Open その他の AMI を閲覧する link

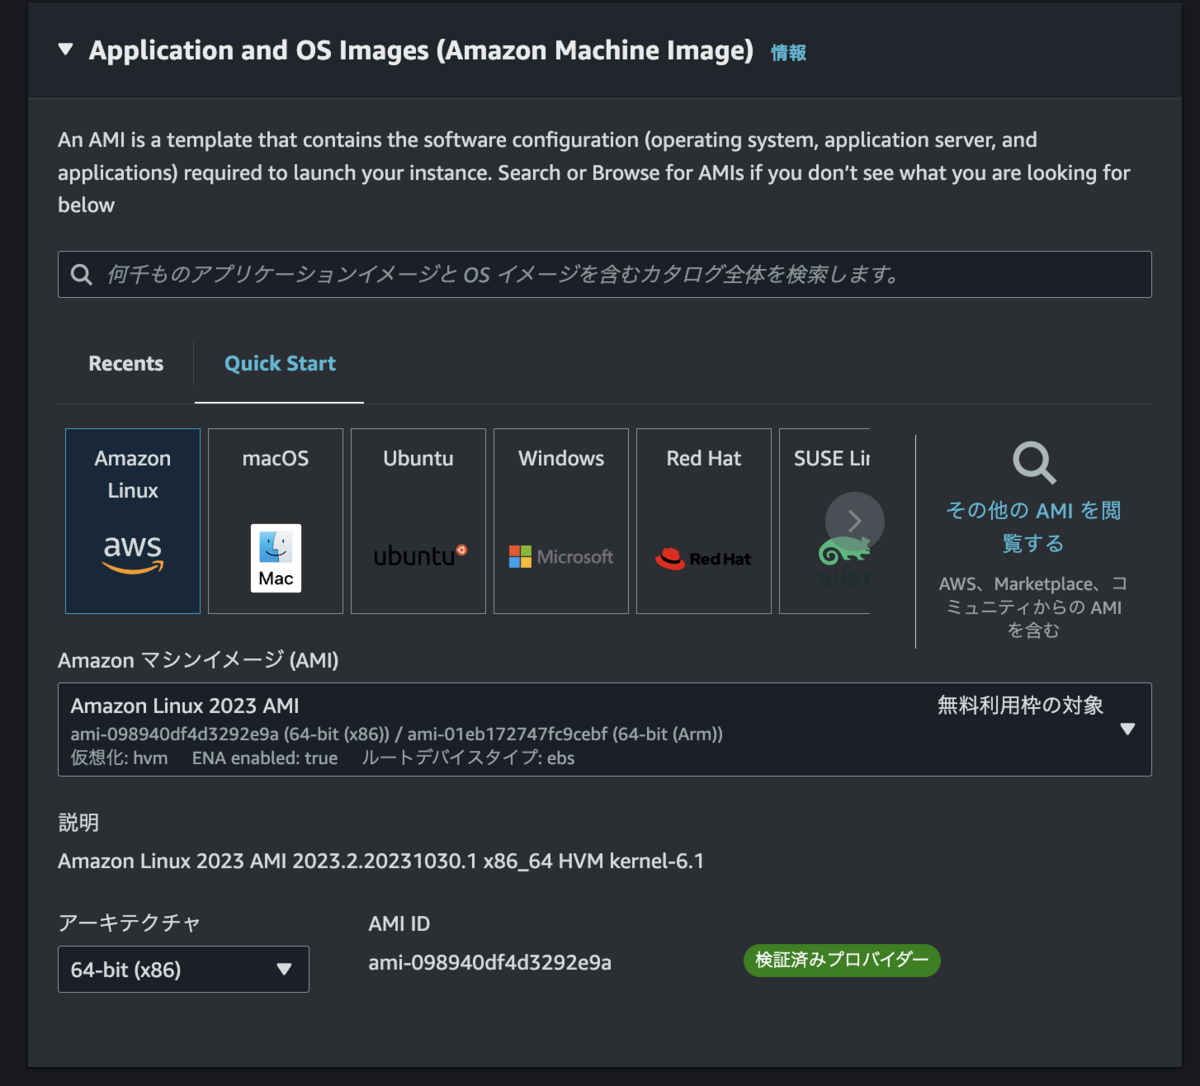click(1034, 527)
